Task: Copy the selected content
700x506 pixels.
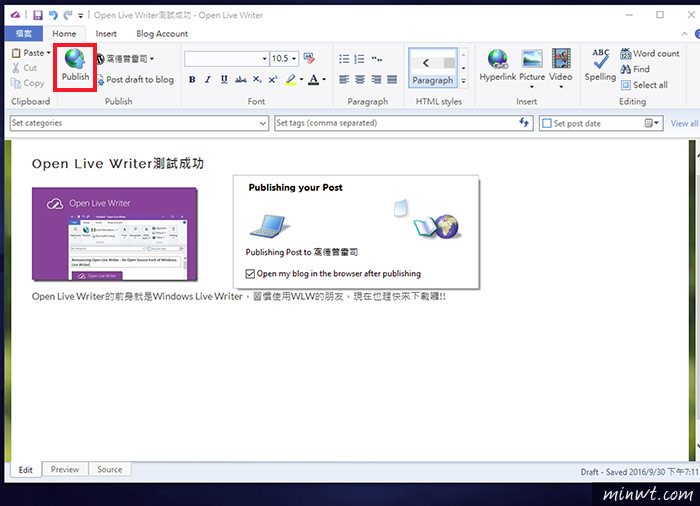Action: 28,83
